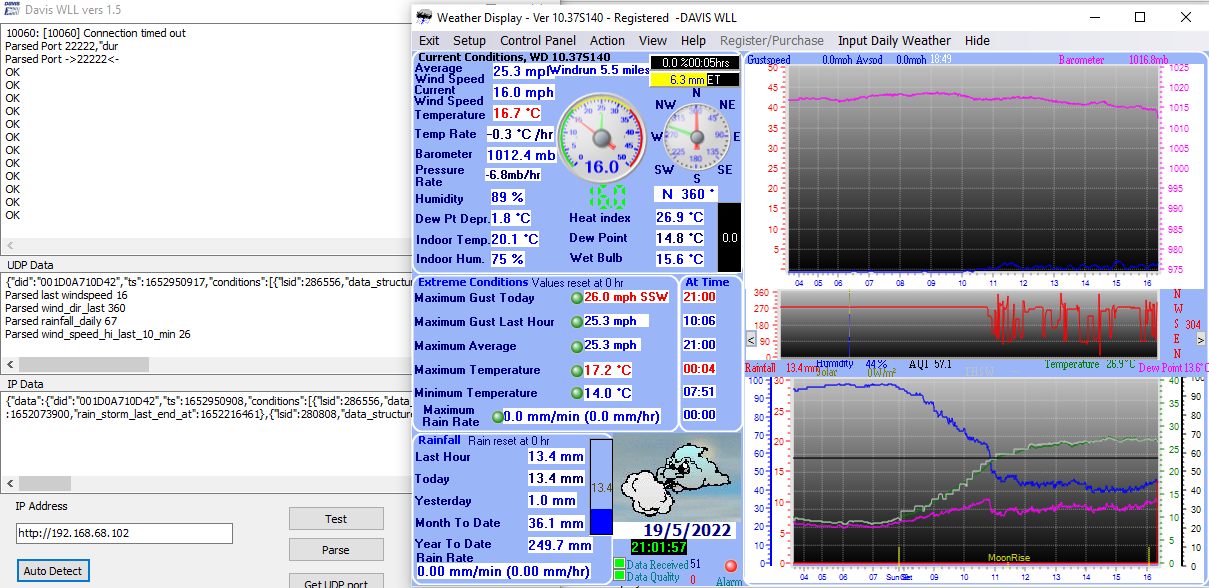The width and height of the screenshot is (1209, 588).
Task: Click the wind direction value N 360°
Action: (x=688, y=194)
